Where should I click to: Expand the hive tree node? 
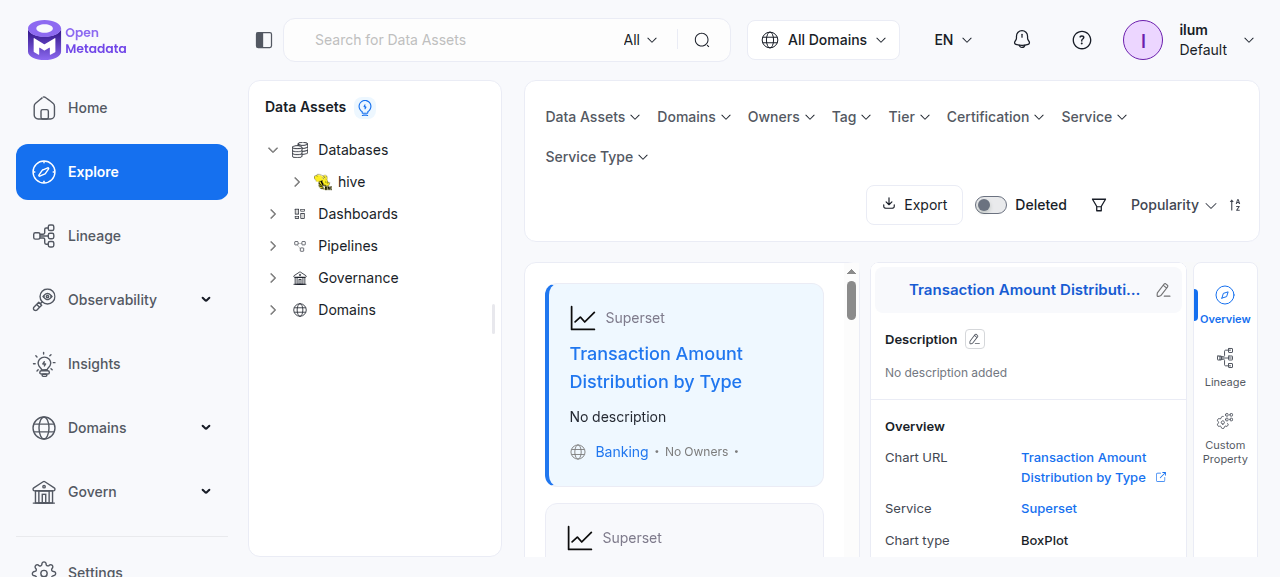coord(297,182)
